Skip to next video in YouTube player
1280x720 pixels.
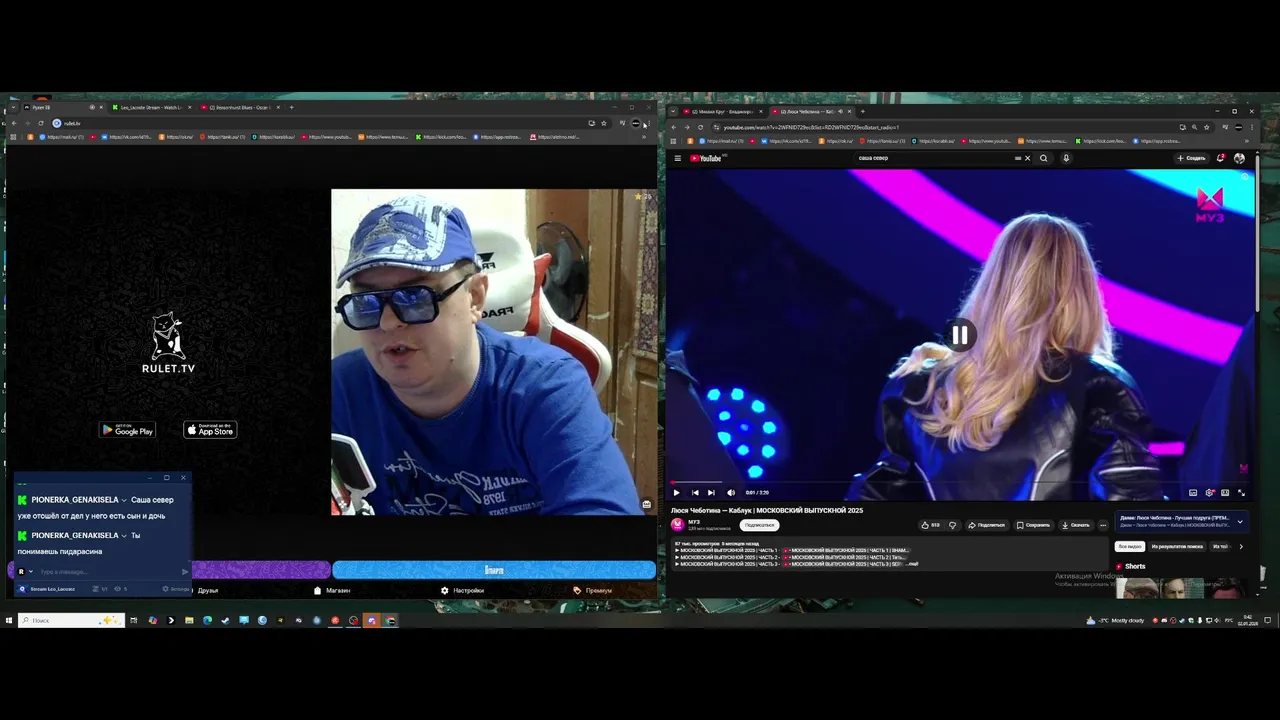711,492
